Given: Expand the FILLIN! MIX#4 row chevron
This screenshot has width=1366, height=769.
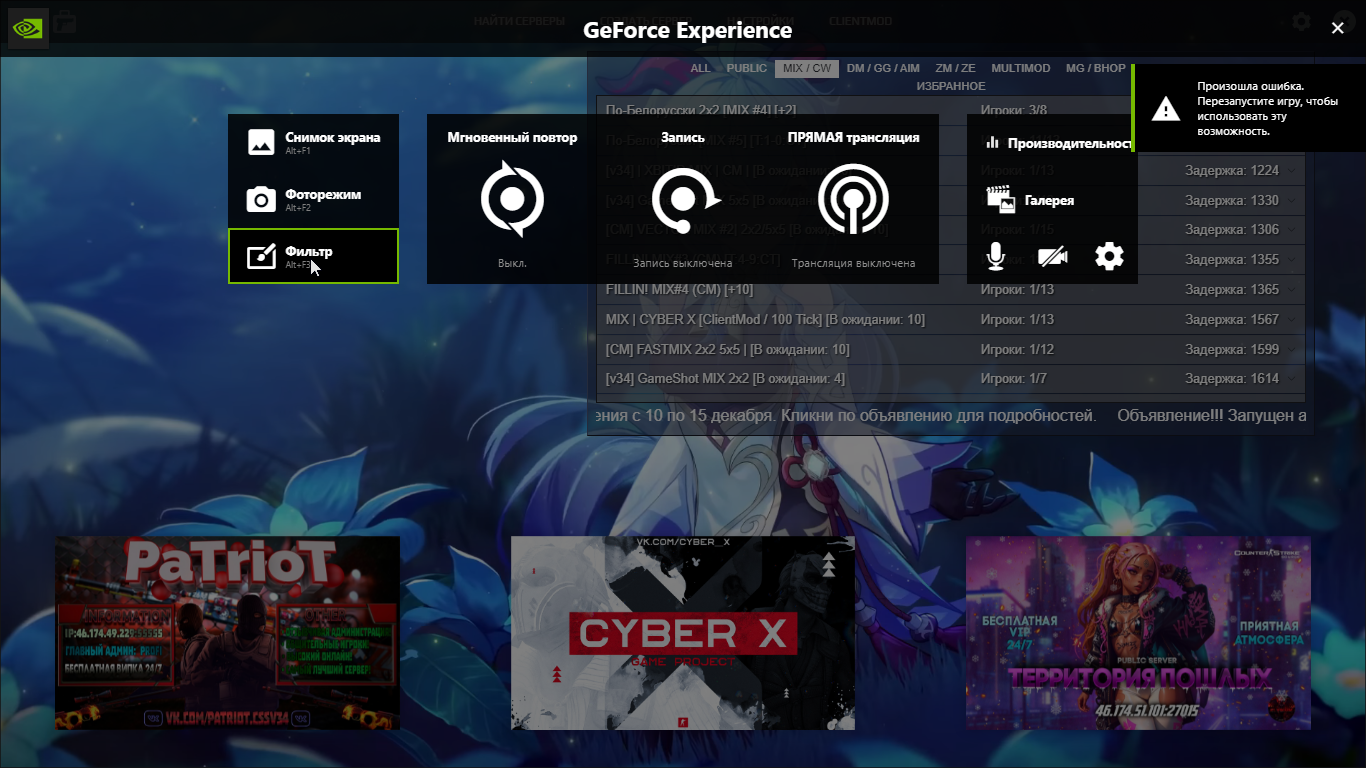Looking at the screenshot, I should tap(1293, 289).
